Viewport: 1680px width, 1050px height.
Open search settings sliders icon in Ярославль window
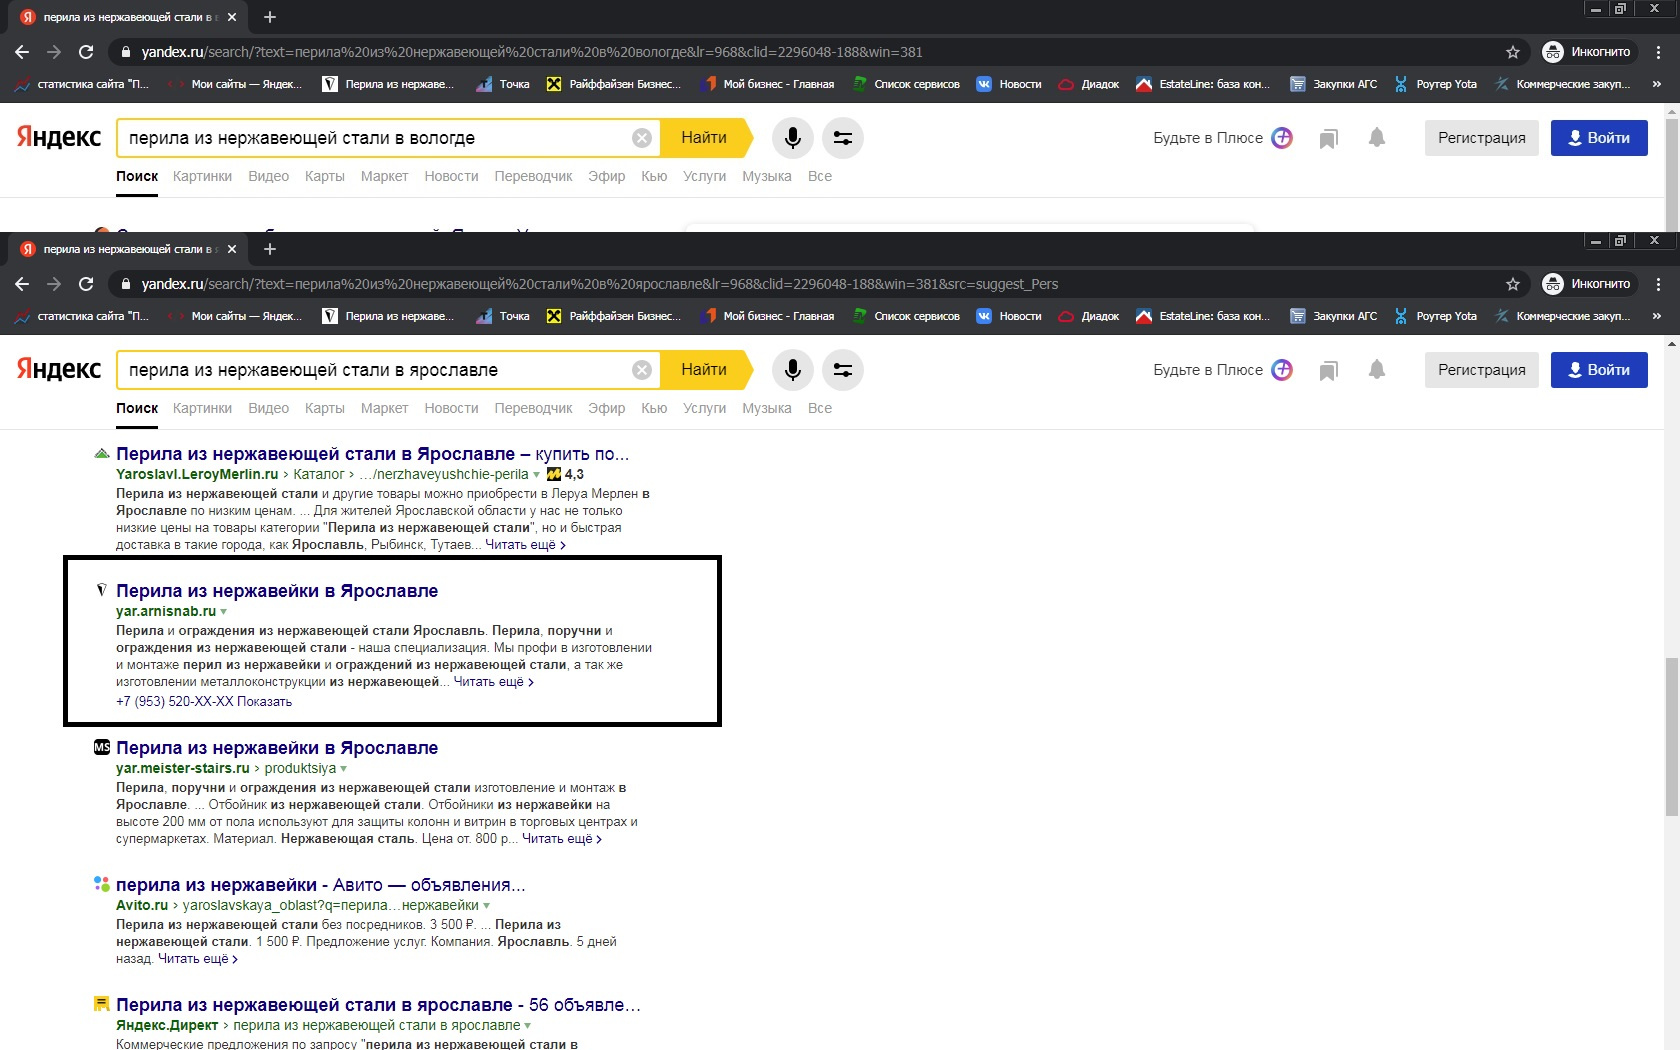tap(843, 370)
